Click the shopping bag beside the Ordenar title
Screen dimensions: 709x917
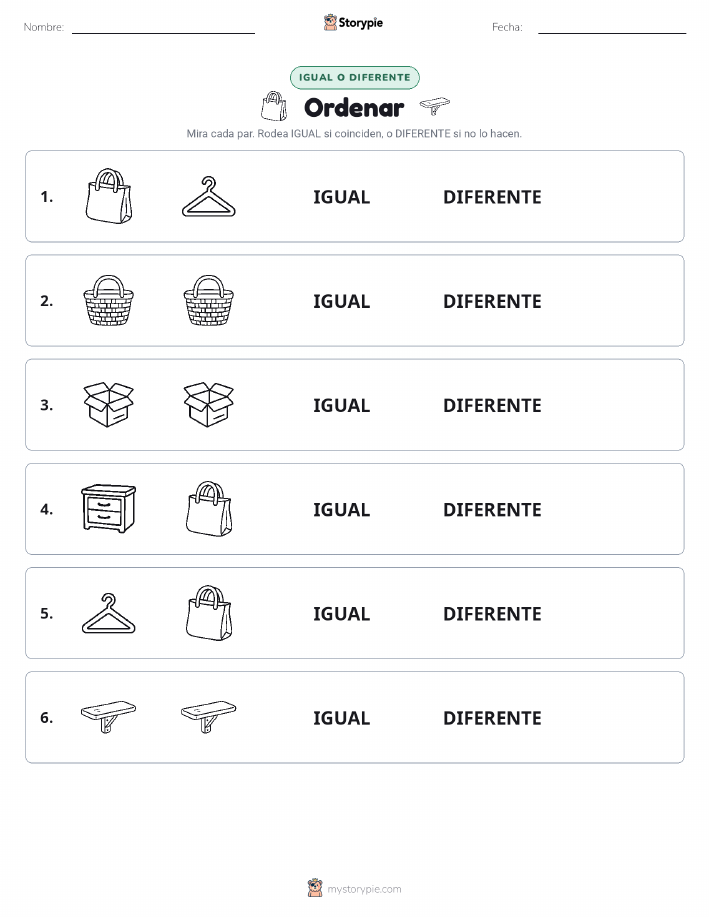click(x=274, y=106)
